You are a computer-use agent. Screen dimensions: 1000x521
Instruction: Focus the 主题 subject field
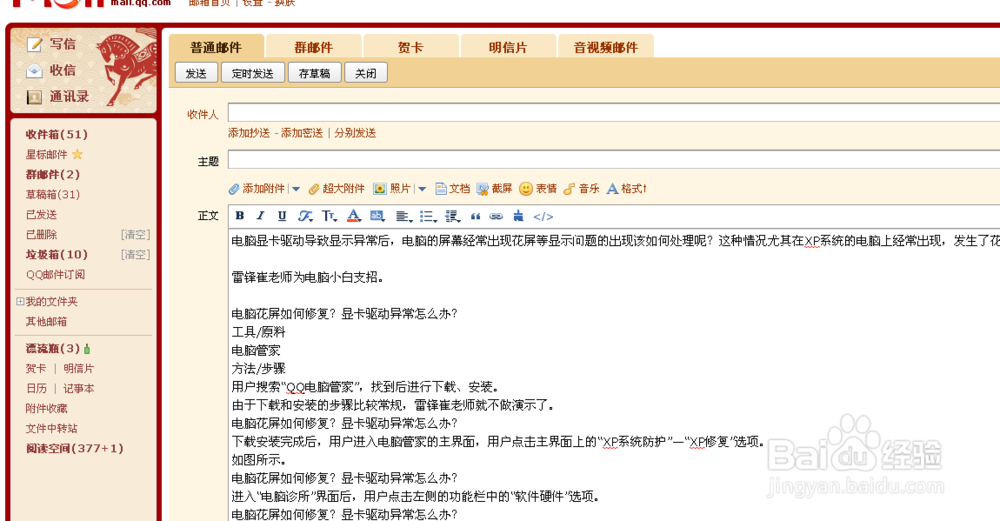pos(614,159)
